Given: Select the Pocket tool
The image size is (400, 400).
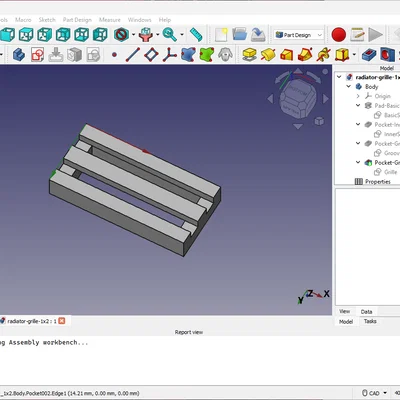Looking at the screenshot, I should tap(369, 54).
